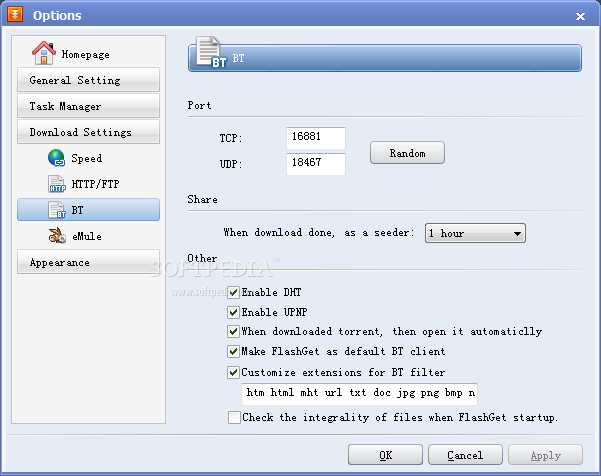
Task: Click the Cancel button
Action: 465,455
